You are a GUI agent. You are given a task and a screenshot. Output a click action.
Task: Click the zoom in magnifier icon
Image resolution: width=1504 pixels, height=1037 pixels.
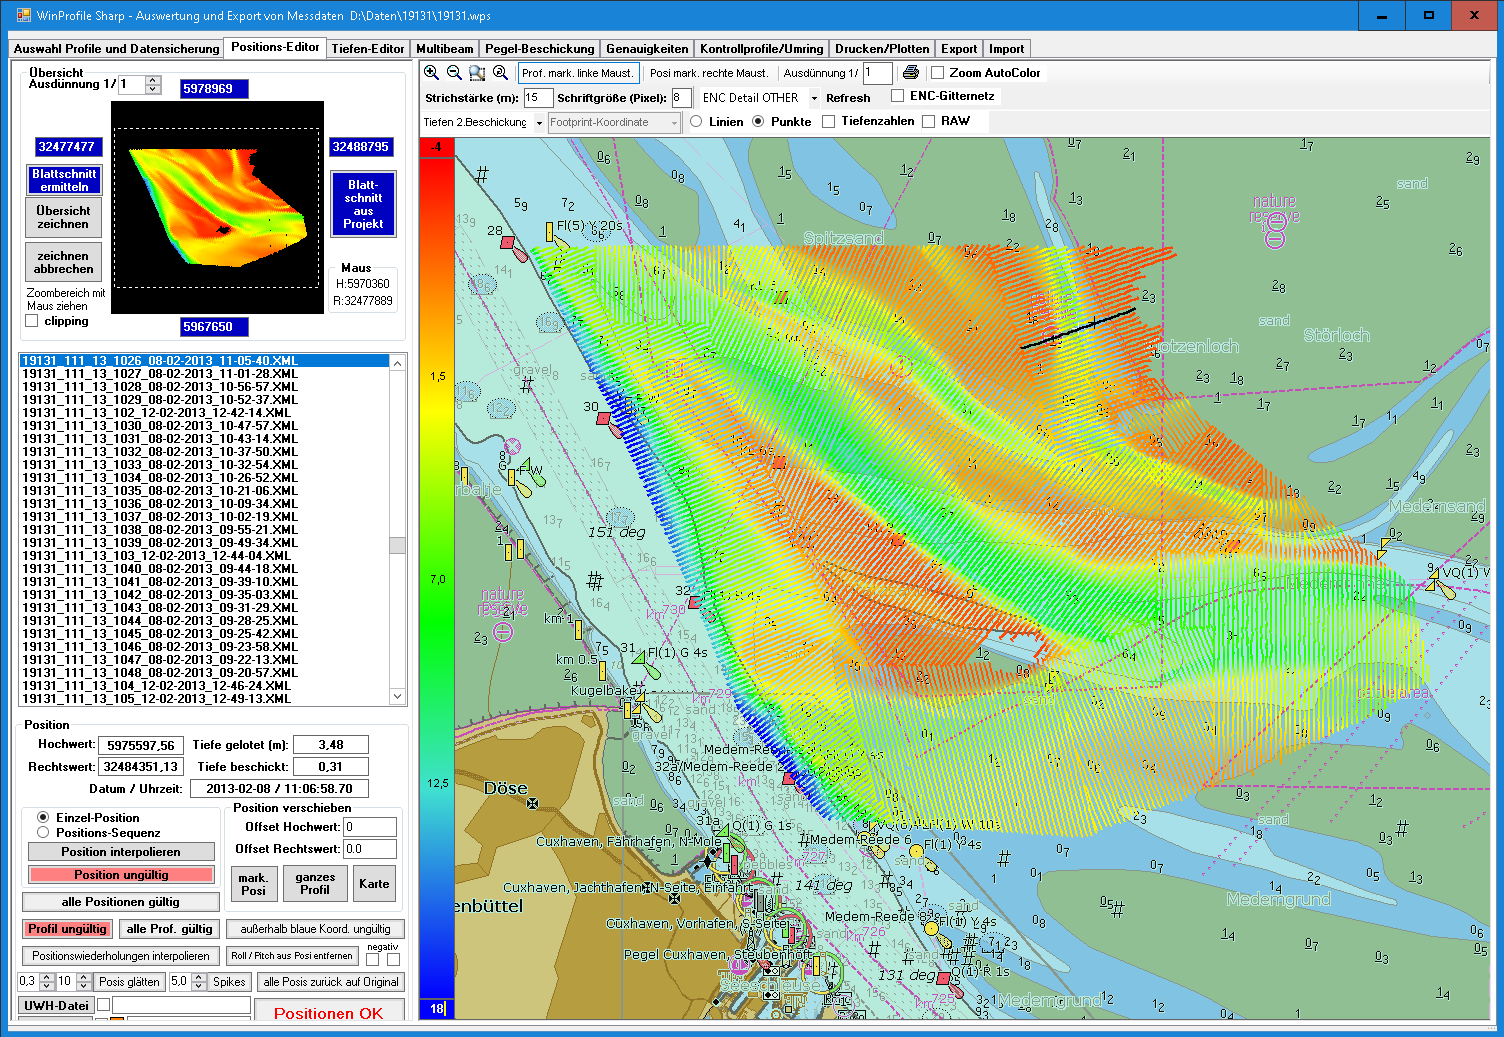(431, 73)
